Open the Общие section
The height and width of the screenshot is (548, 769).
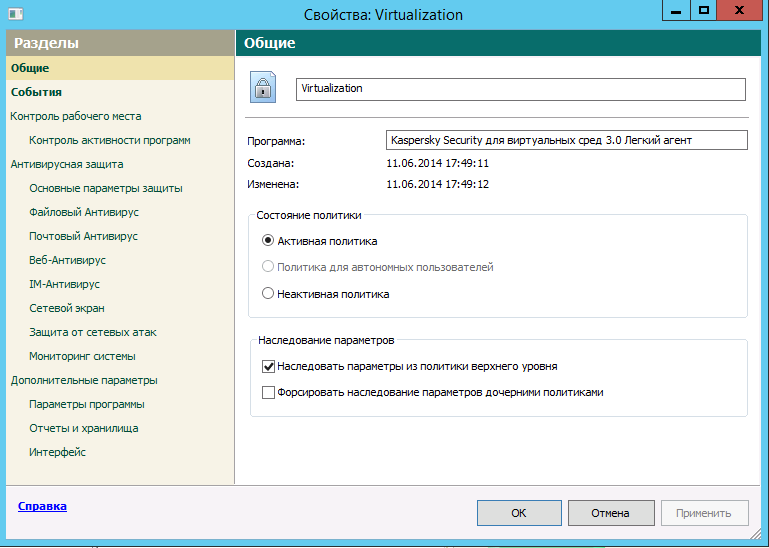(x=120, y=68)
